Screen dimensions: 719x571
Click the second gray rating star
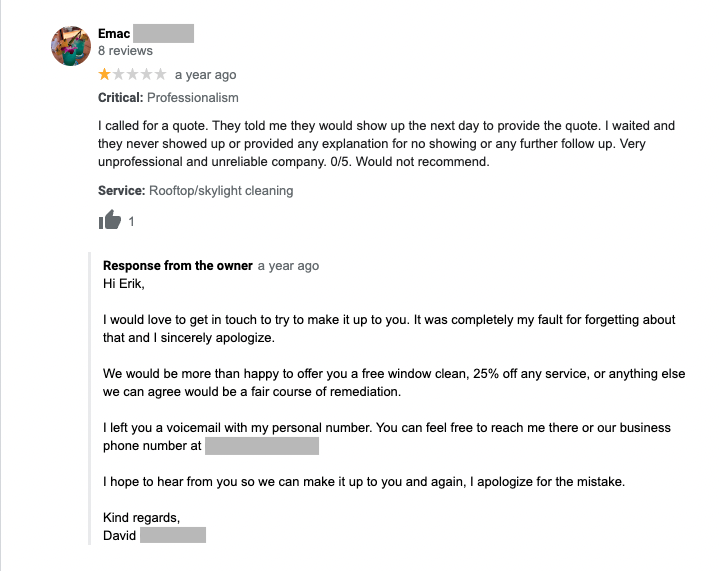click(119, 75)
